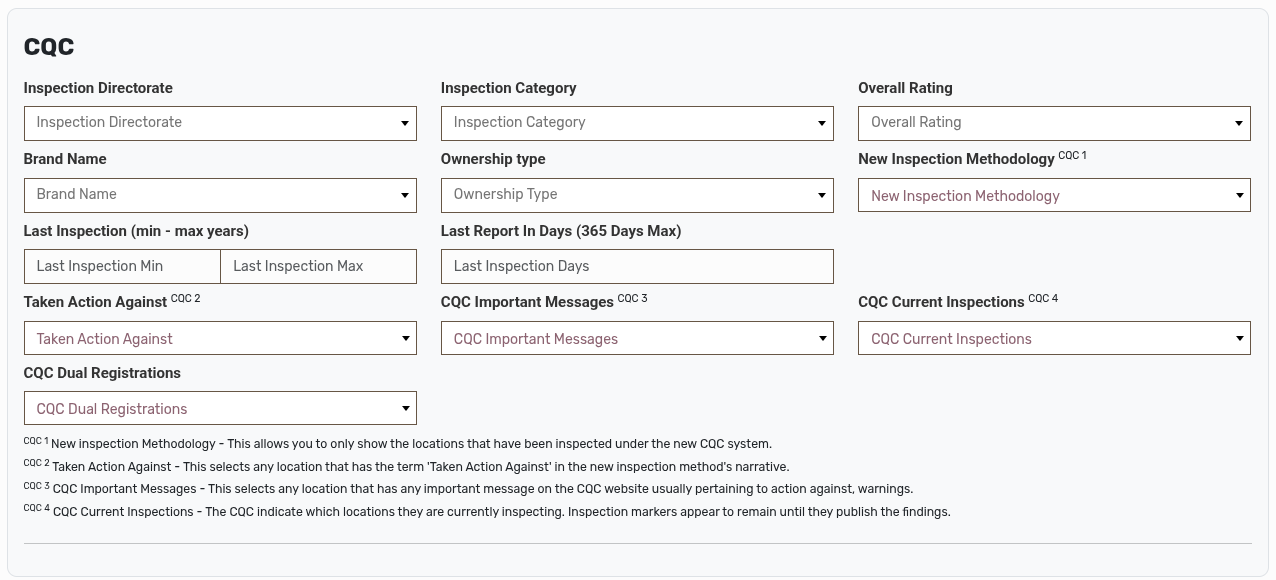Click the CQC Dual Registrations dropdown chevron
This screenshot has height=580, width=1276.
pyautogui.click(x=405, y=408)
